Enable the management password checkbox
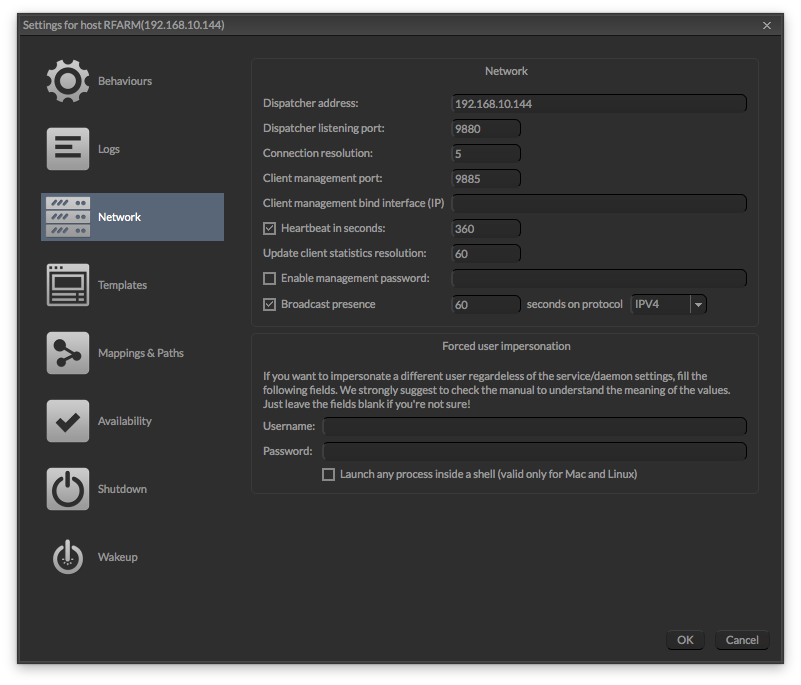The image size is (801, 685). coord(269,279)
